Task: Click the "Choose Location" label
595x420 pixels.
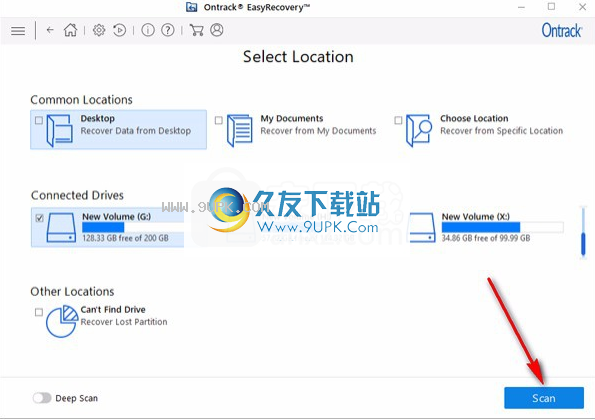Action: (474, 118)
